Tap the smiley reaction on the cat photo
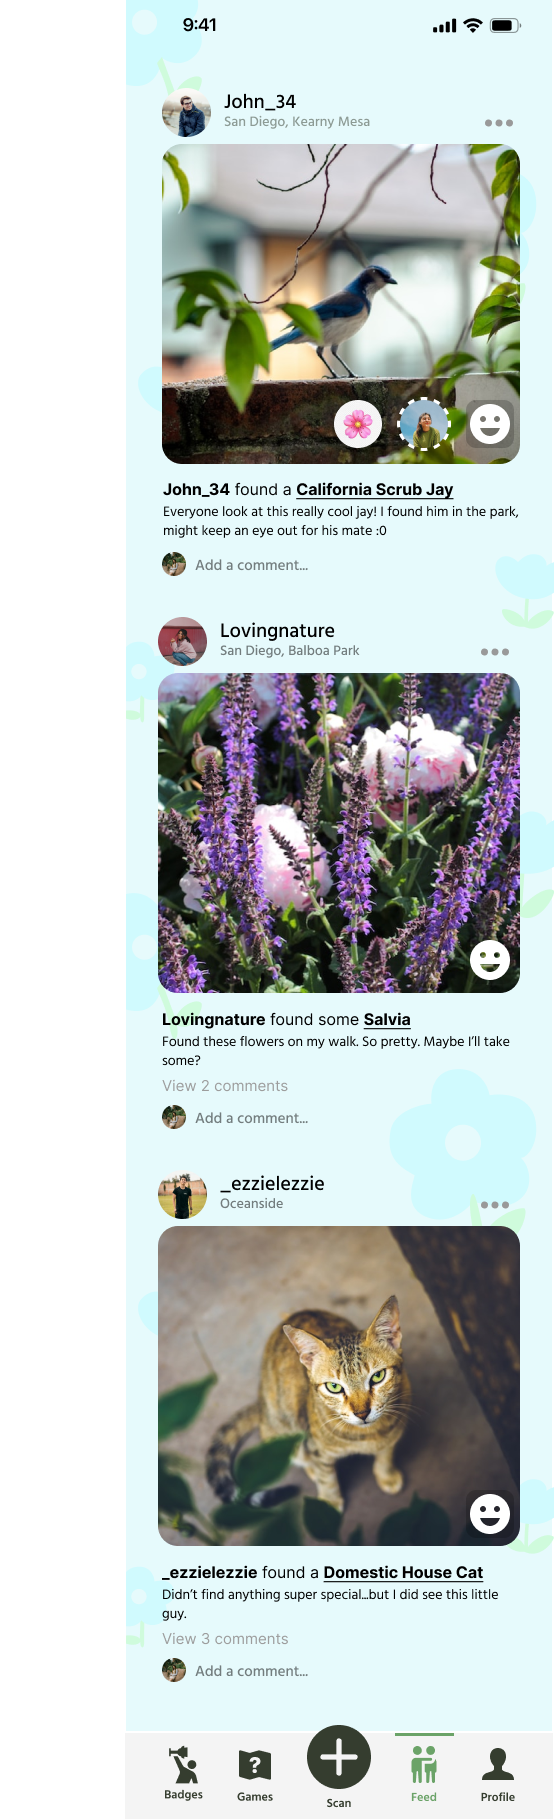Viewport: 554px width, 1819px height. click(x=490, y=1514)
